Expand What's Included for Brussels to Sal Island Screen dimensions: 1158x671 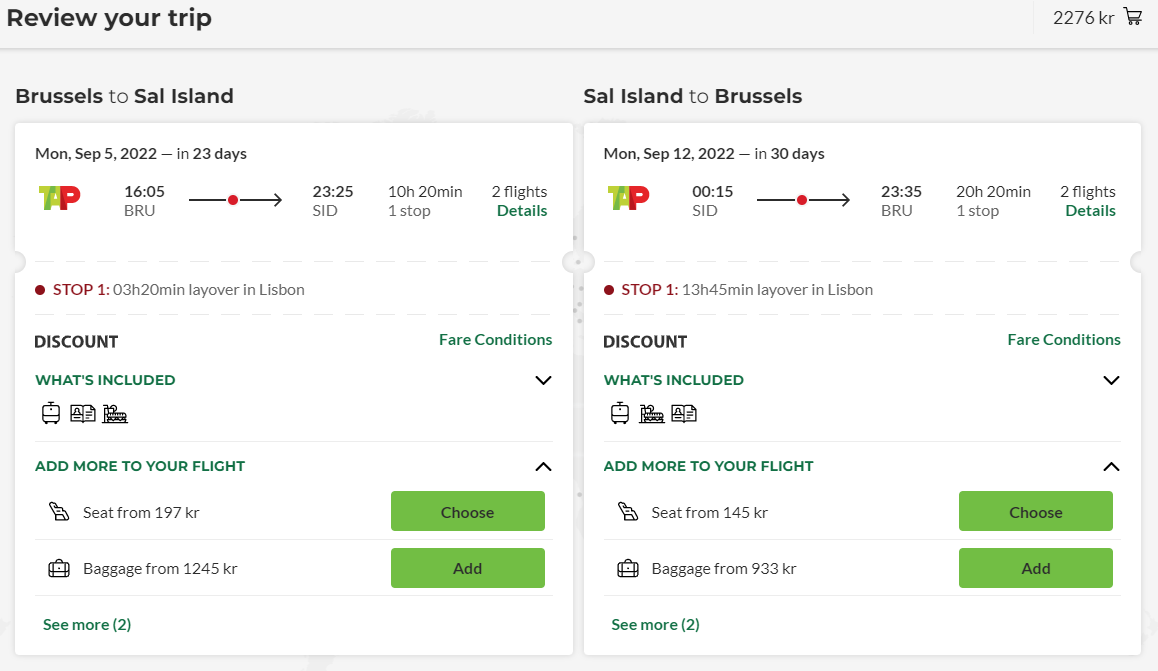543,380
